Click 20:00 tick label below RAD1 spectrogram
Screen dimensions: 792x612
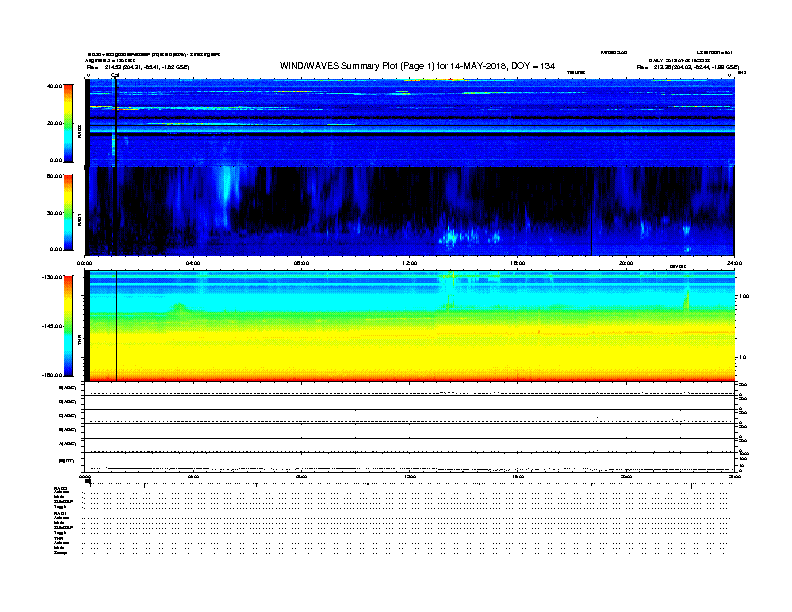tap(626, 263)
